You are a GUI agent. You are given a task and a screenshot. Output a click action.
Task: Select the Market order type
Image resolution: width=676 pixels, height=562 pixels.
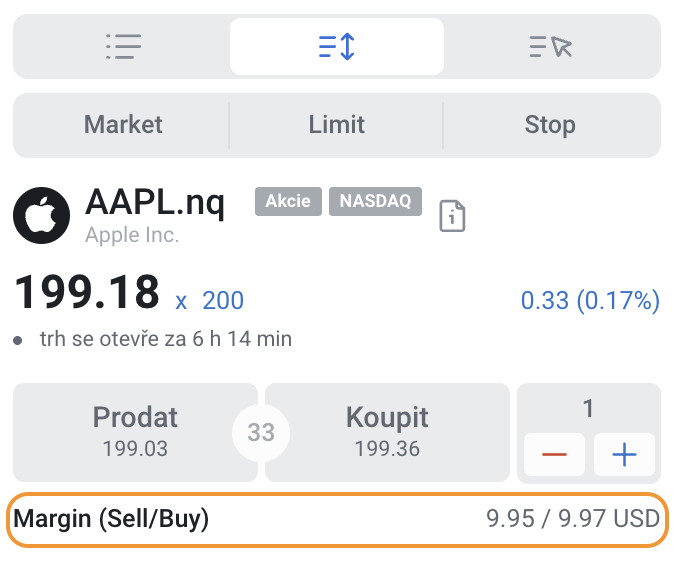point(123,125)
